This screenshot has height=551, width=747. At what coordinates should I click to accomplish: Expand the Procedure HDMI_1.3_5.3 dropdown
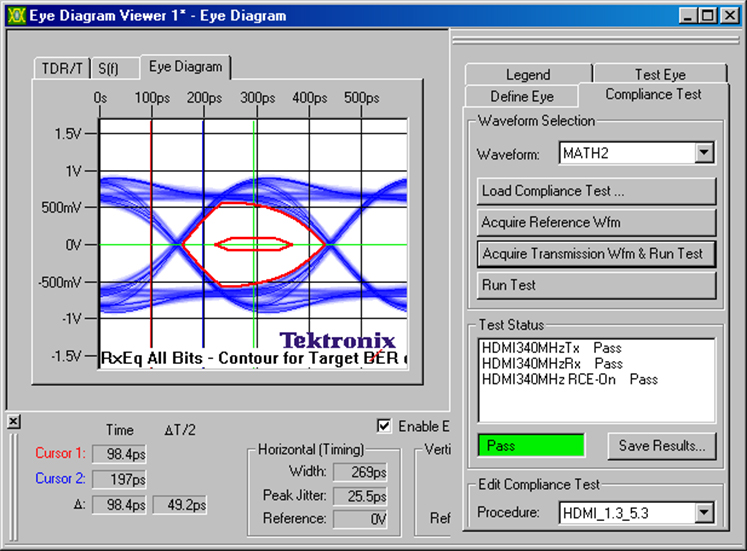point(704,513)
